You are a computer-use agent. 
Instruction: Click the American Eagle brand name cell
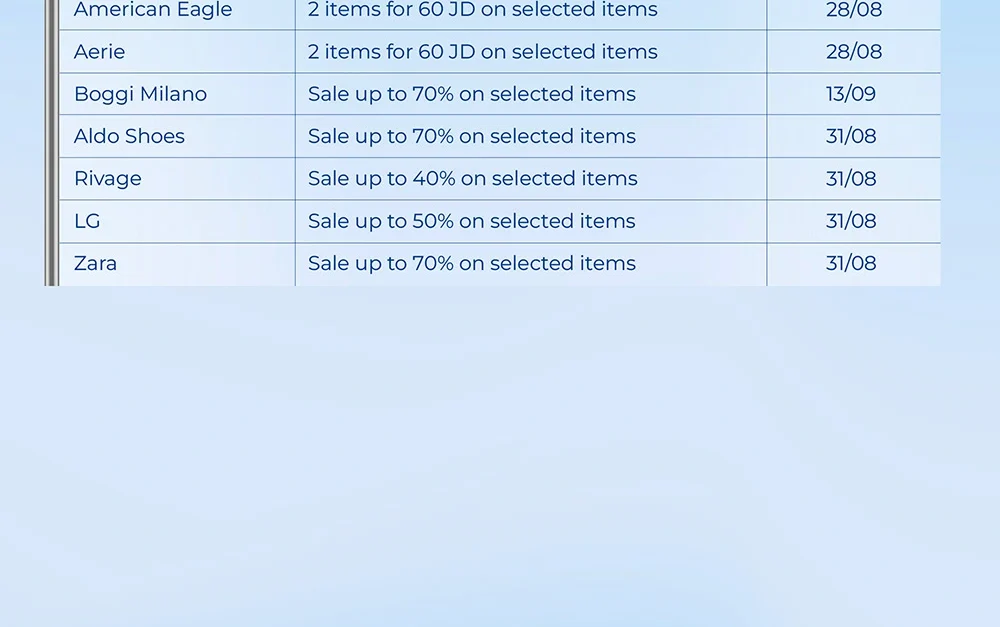(153, 10)
